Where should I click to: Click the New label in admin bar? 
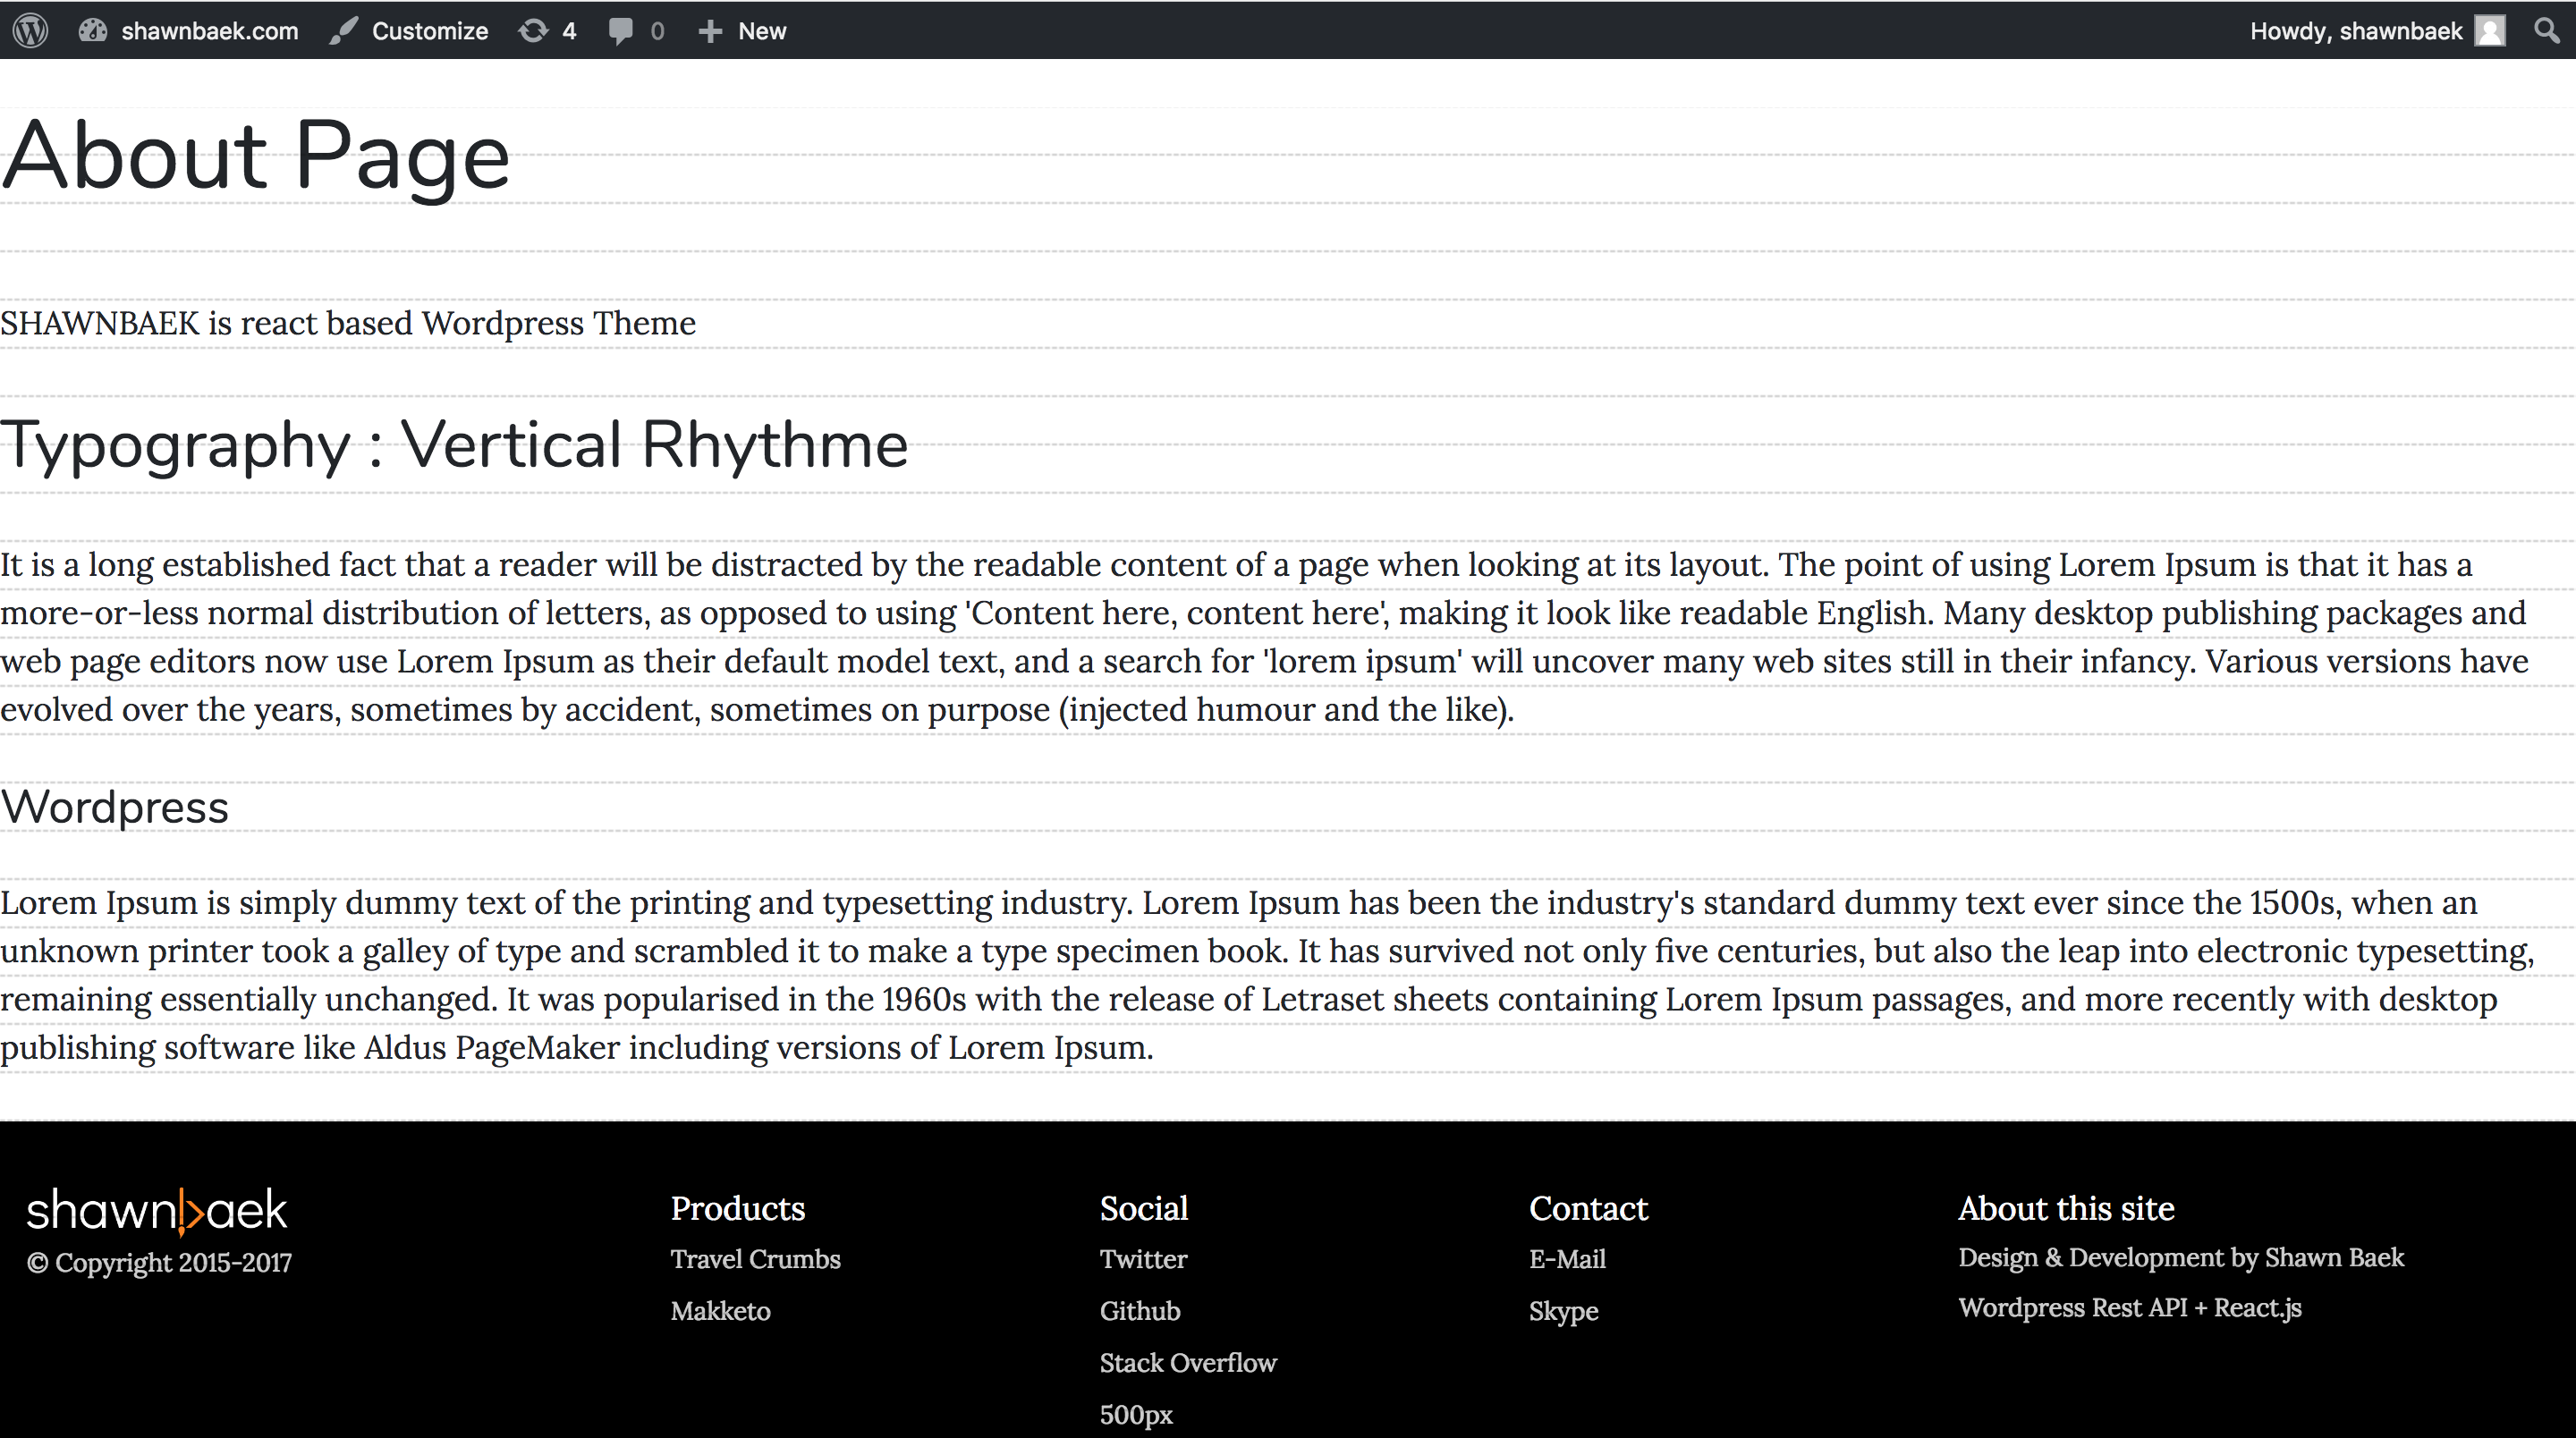pos(762,31)
